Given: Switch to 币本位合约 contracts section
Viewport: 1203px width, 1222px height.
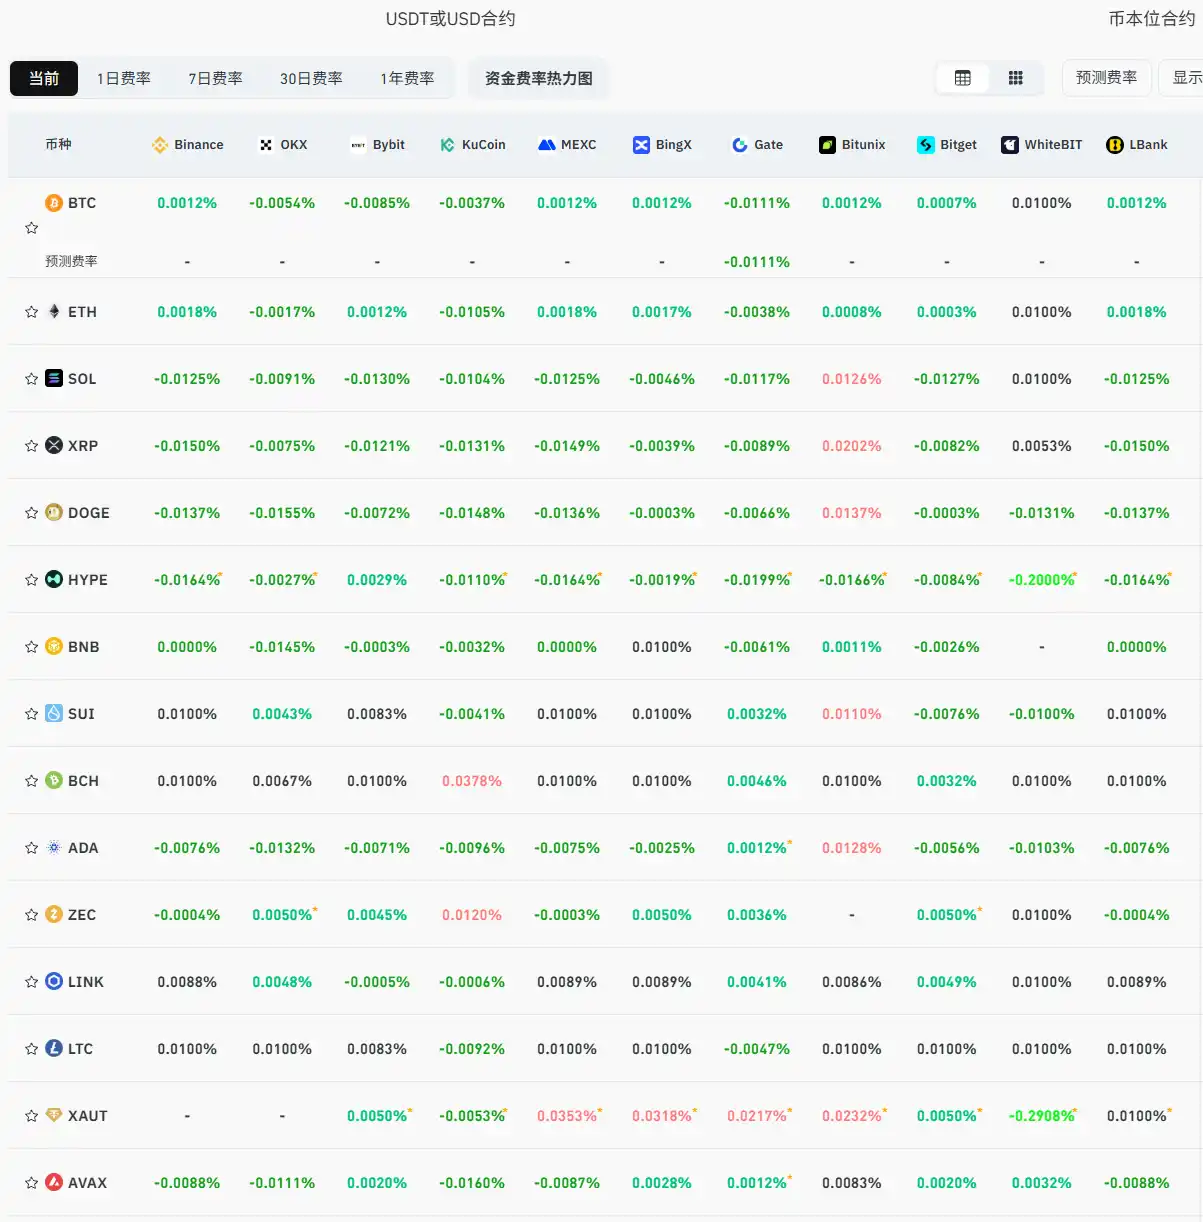Looking at the screenshot, I should tap(1151, 19).
